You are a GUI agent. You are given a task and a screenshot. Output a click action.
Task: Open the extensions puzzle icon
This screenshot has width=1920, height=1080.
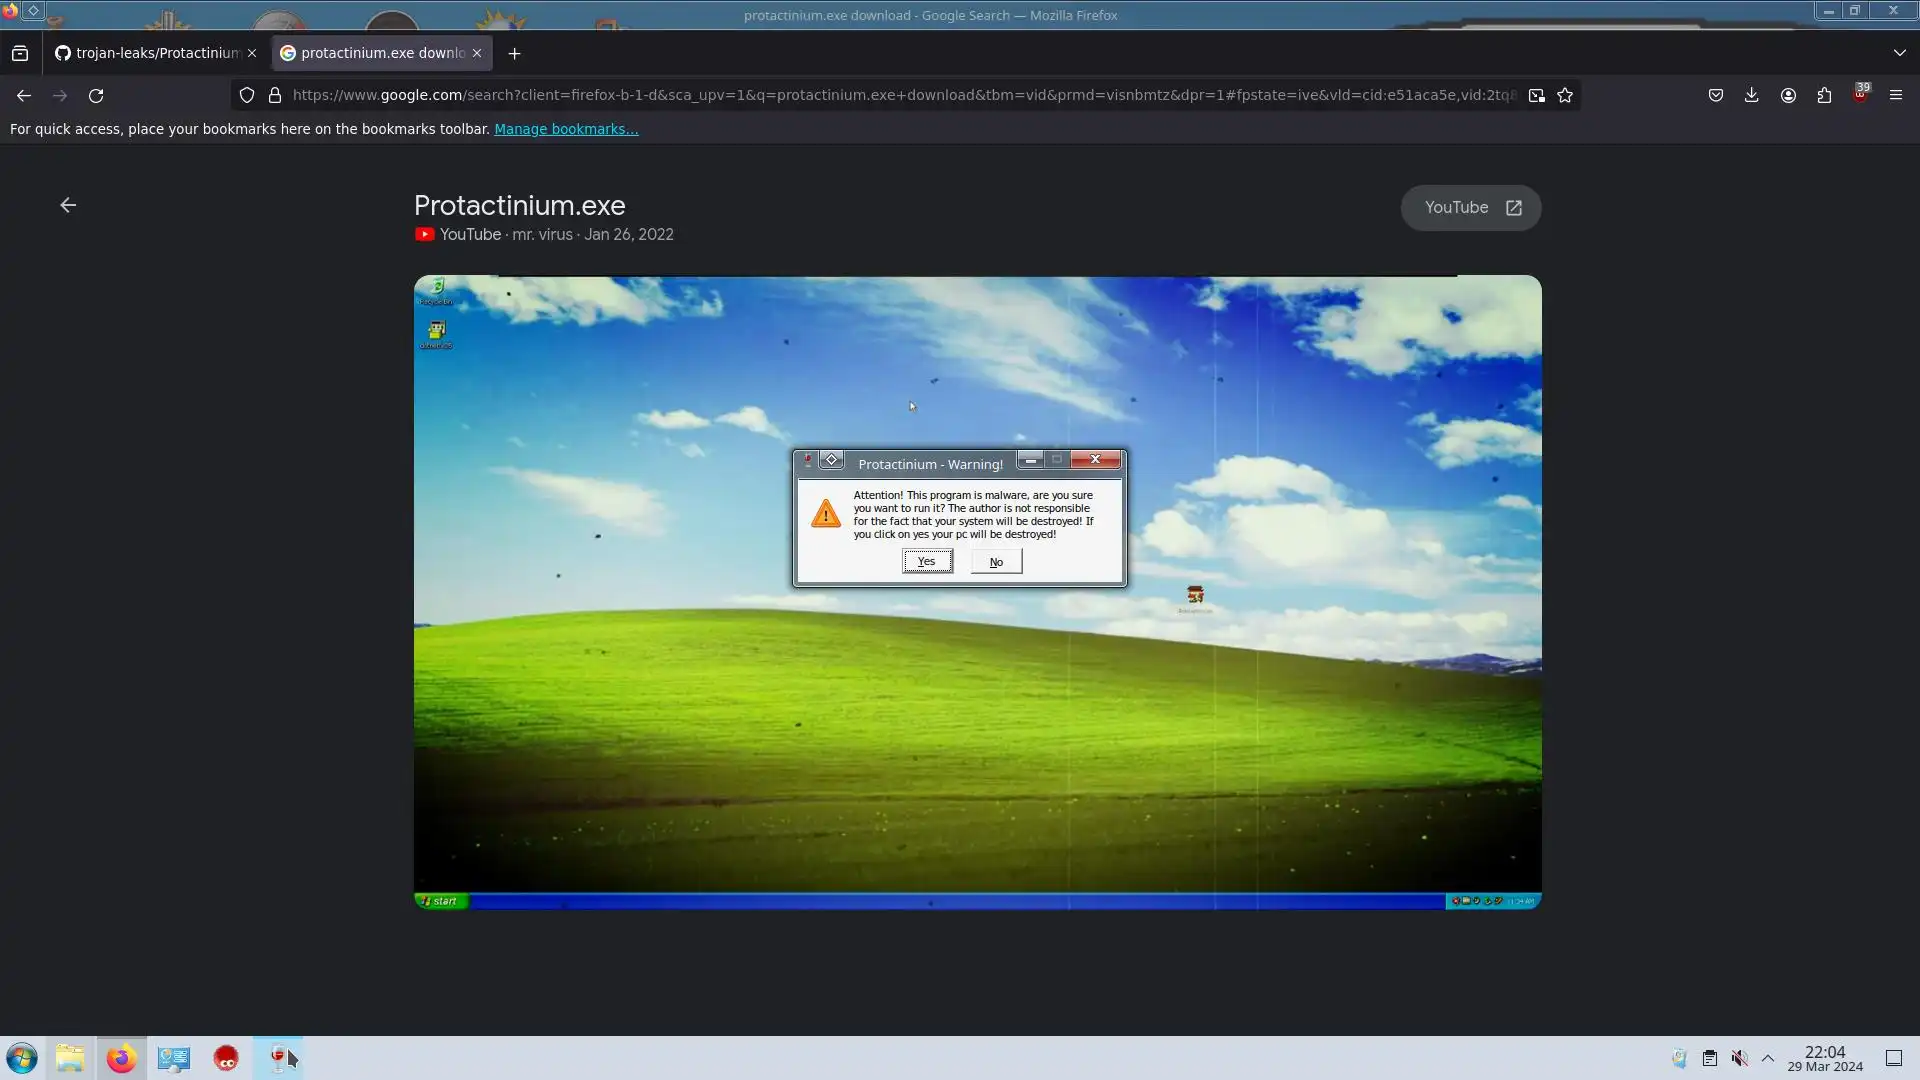coord(1824,95)
